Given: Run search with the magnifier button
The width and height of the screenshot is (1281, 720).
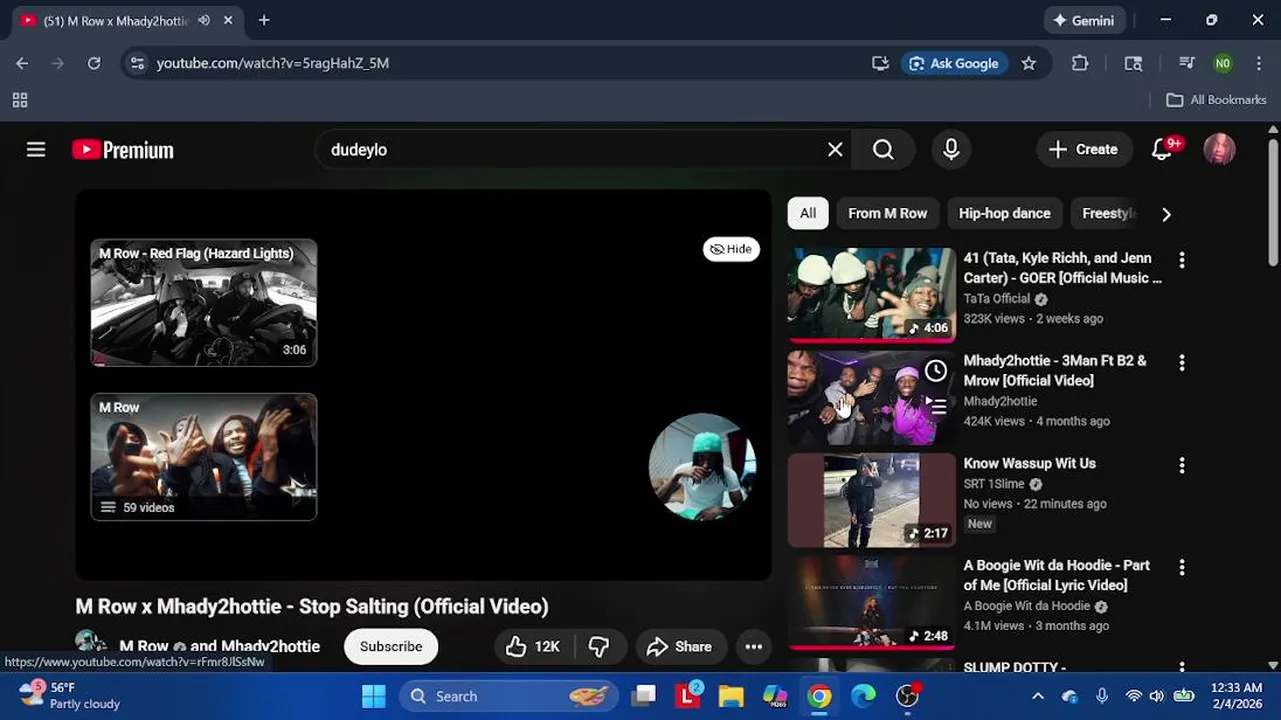Looking at the screenshot, I should pyautogui.click(x=883, y=149).
